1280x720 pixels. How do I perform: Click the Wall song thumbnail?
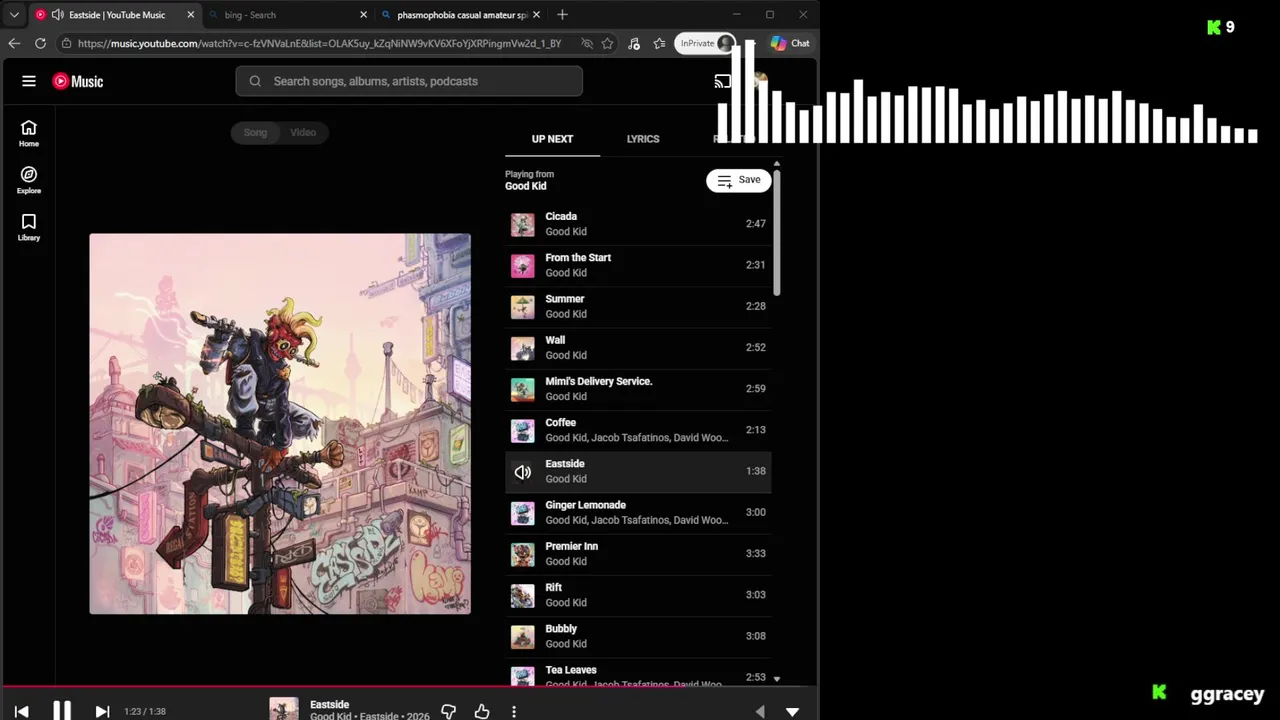[523, 348]
